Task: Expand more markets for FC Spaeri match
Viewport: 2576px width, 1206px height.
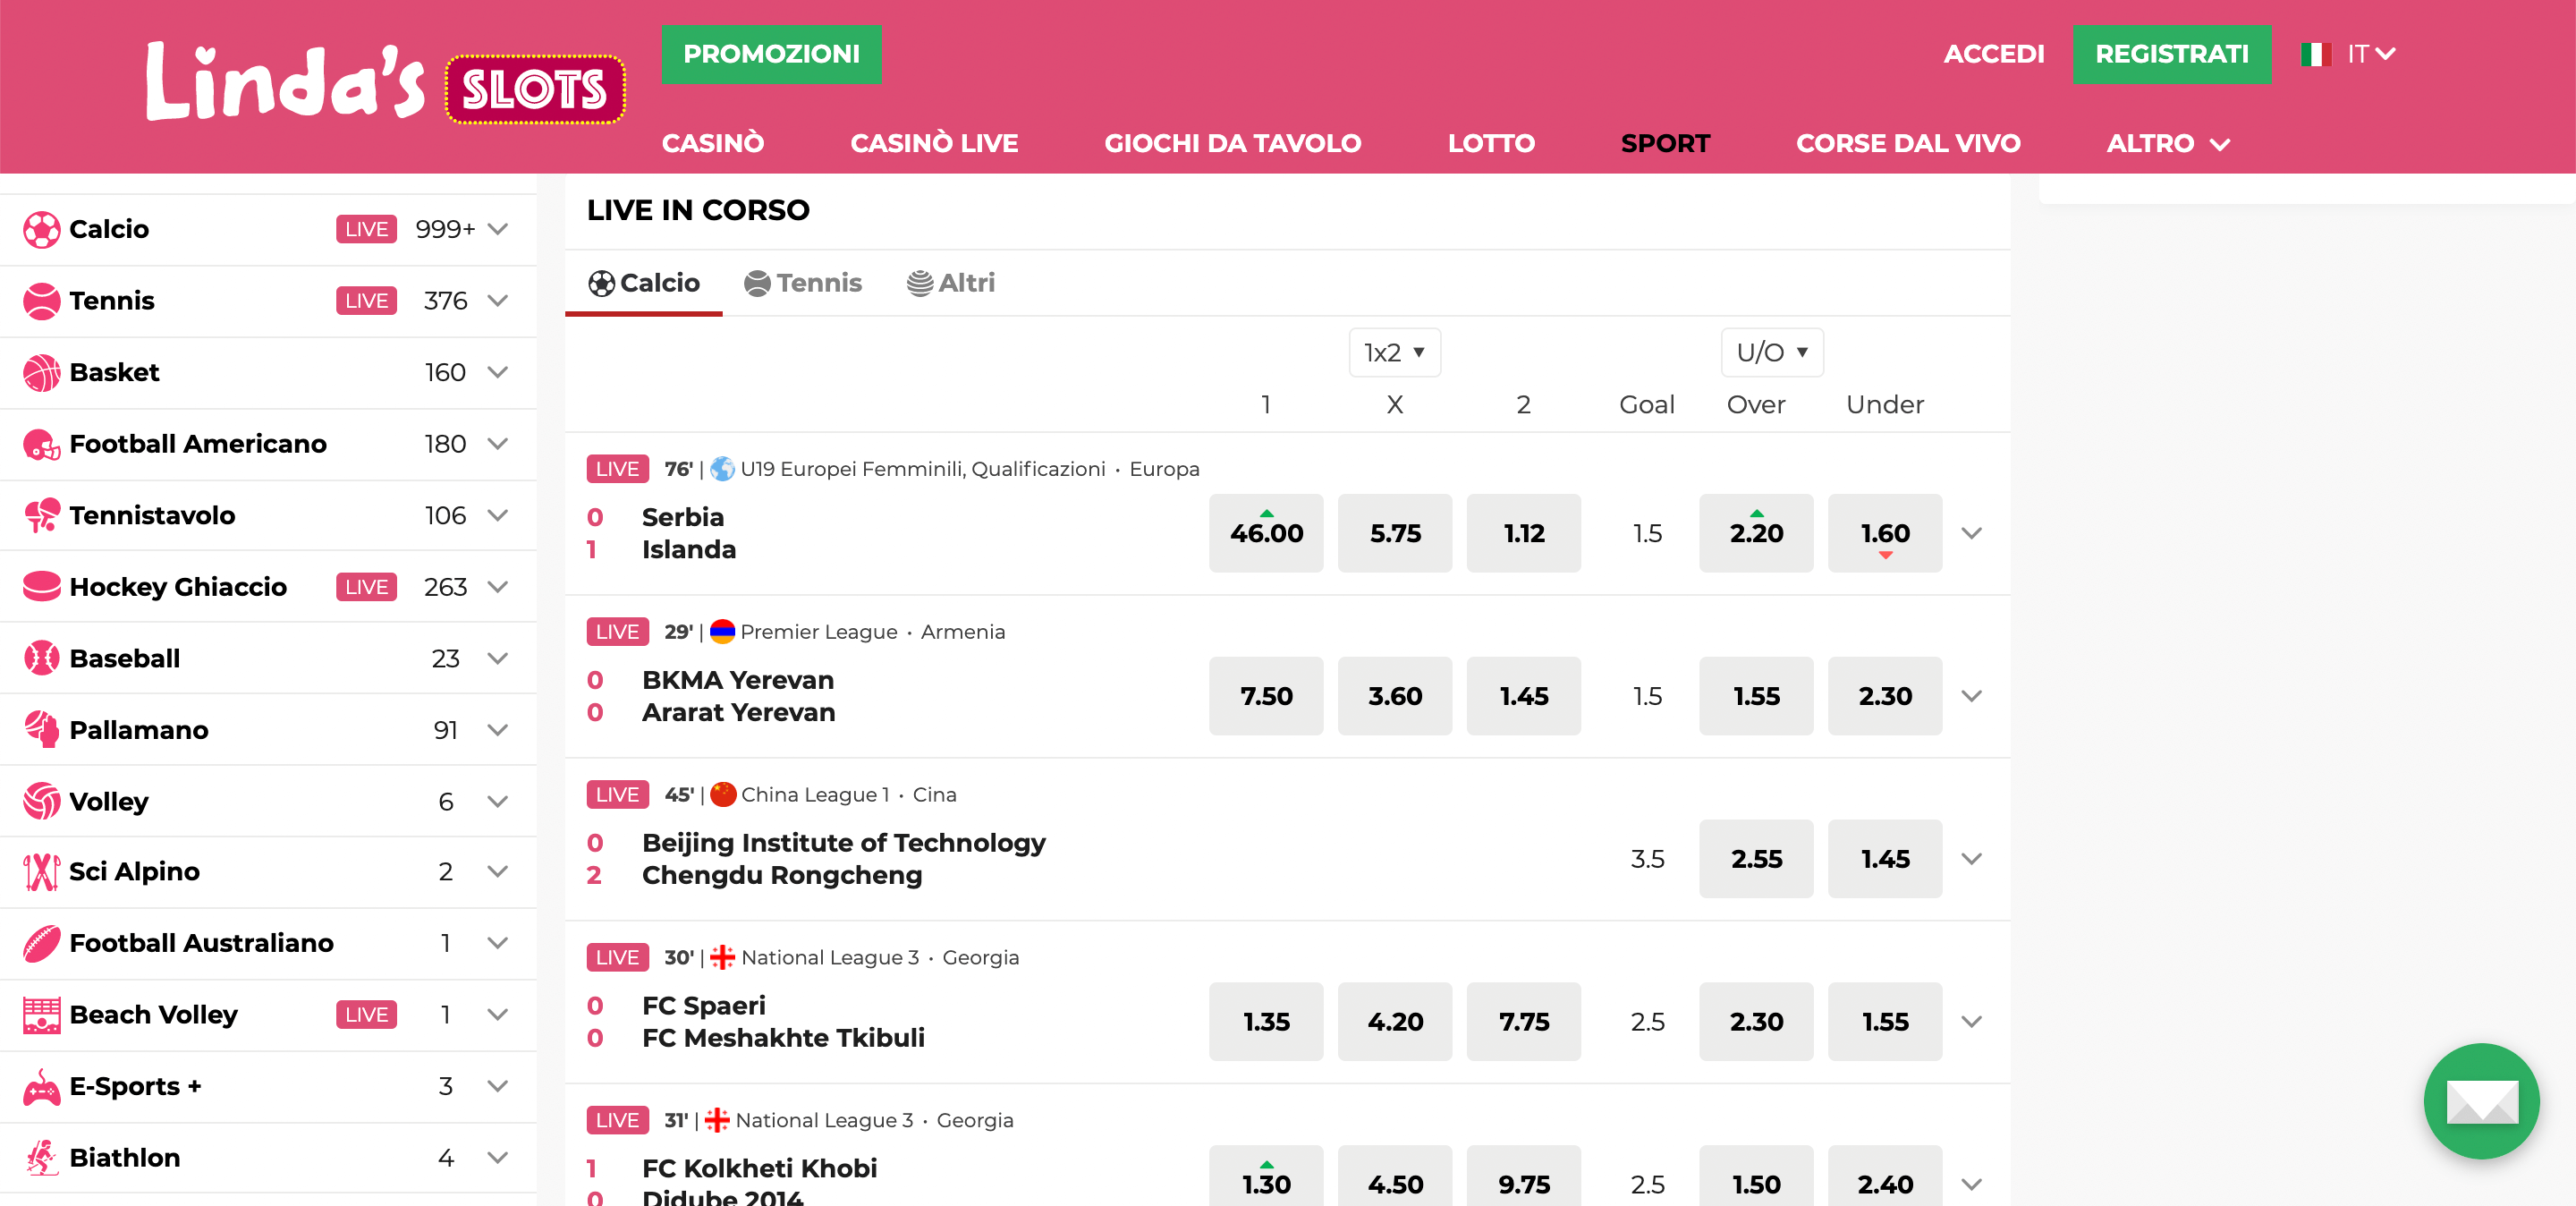Action: [x=1971, y=1023]
